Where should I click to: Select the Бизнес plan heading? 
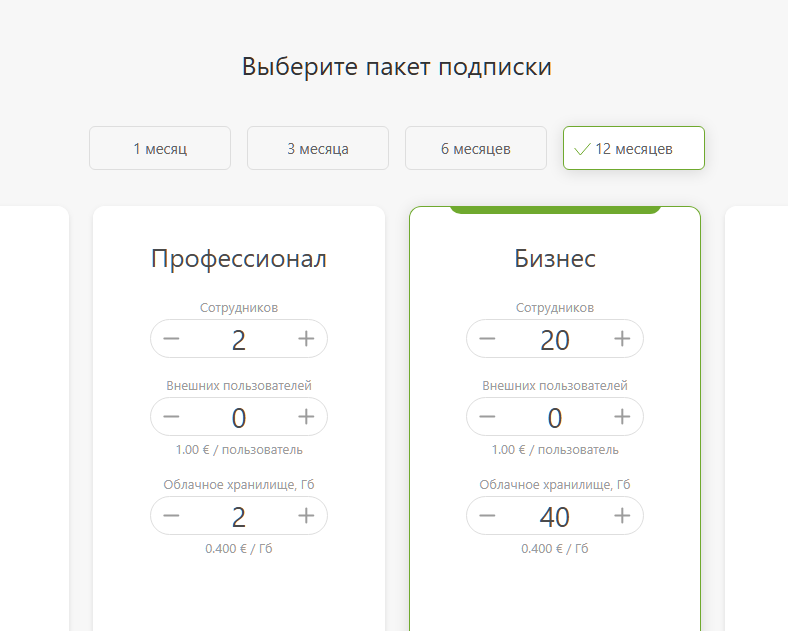(555, 259)
